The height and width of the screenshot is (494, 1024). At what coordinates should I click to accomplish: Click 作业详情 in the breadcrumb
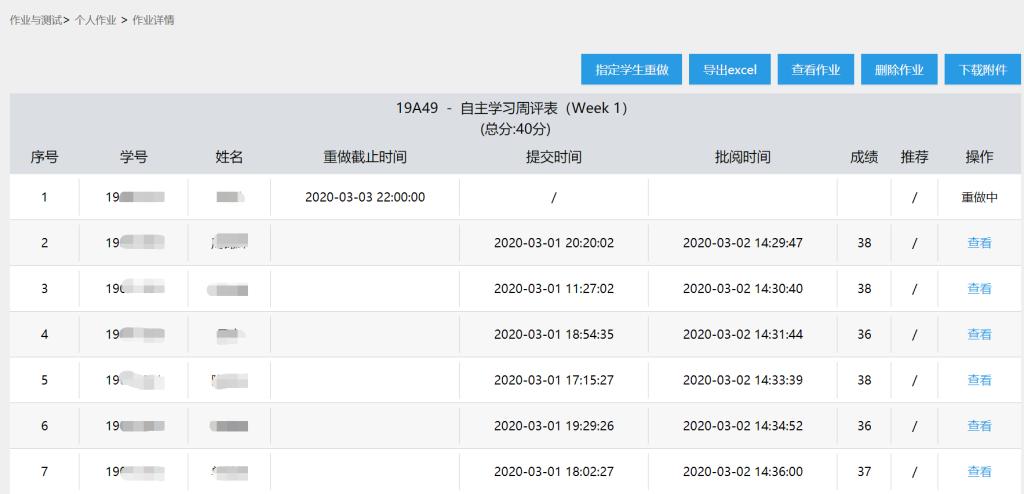(153, 20)
